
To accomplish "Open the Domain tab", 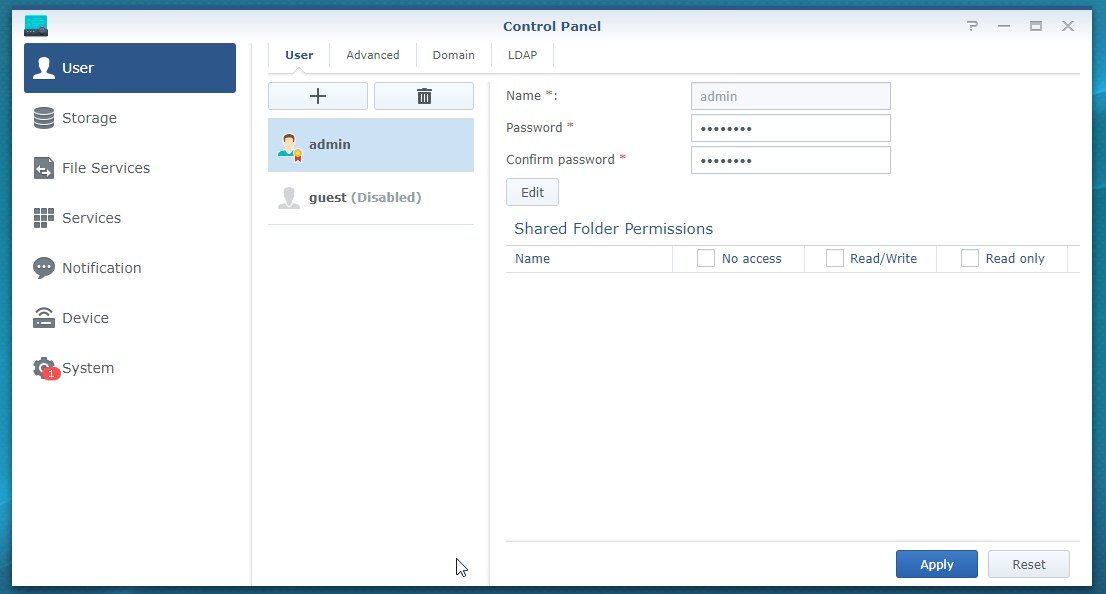I will [x=453, y=55].
